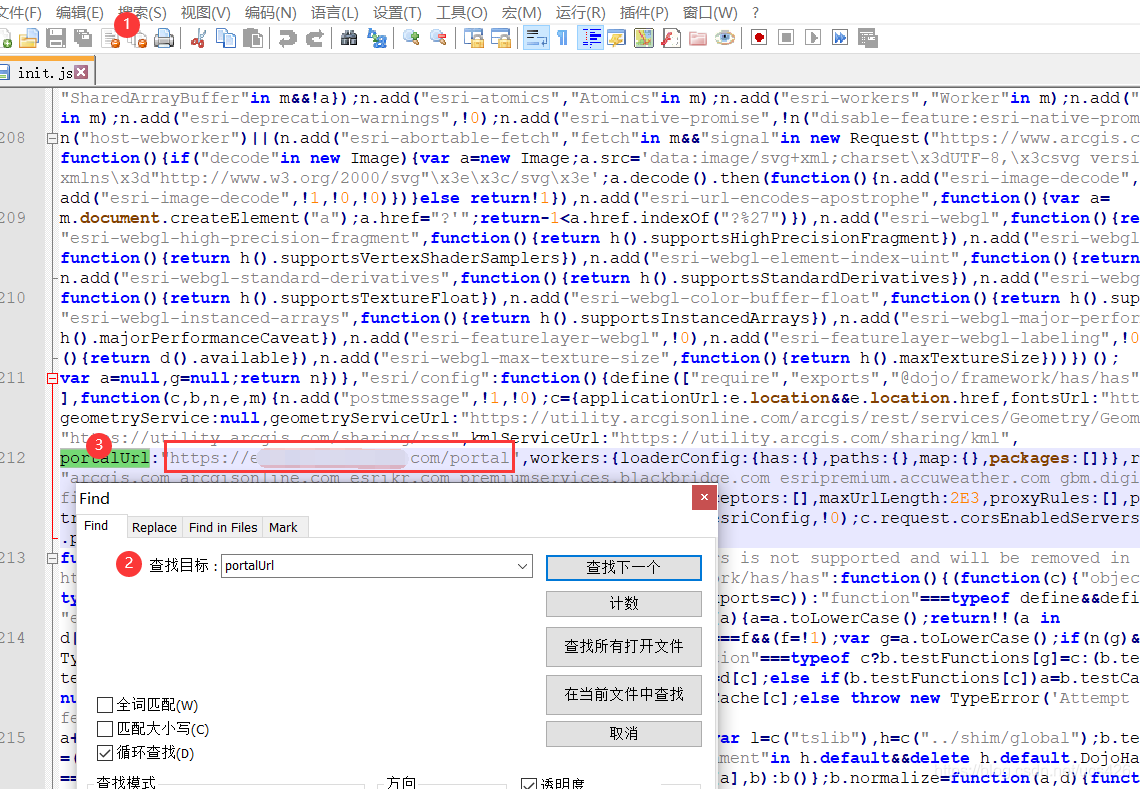Click 查找所有打开文件 button
The height and width of the screenshot is (789, 1140).
coord(624,646)
